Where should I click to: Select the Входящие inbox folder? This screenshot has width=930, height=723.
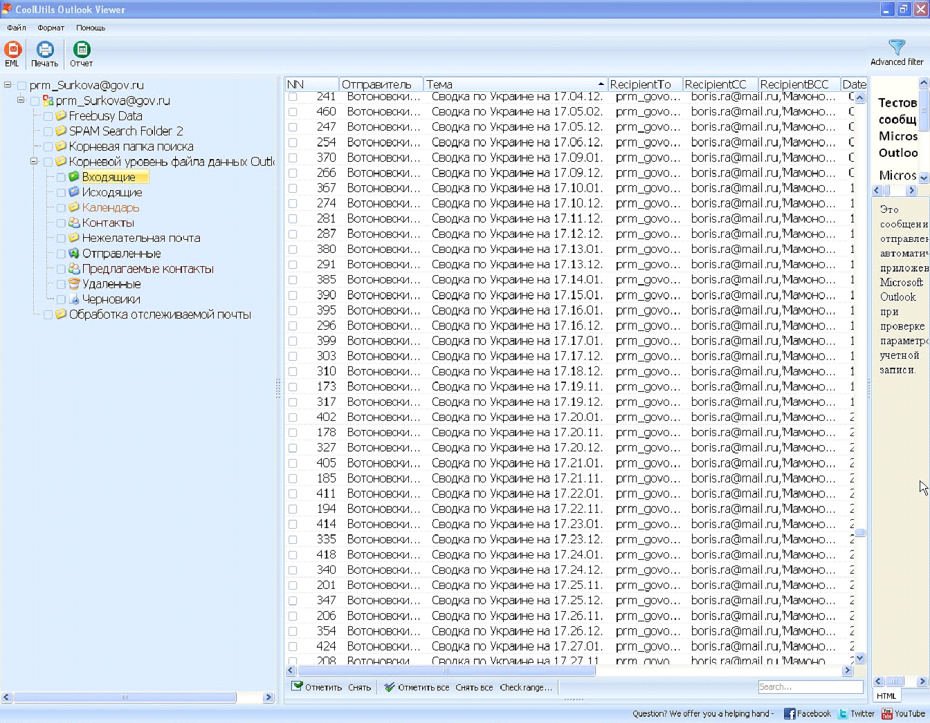click(108, 177)
